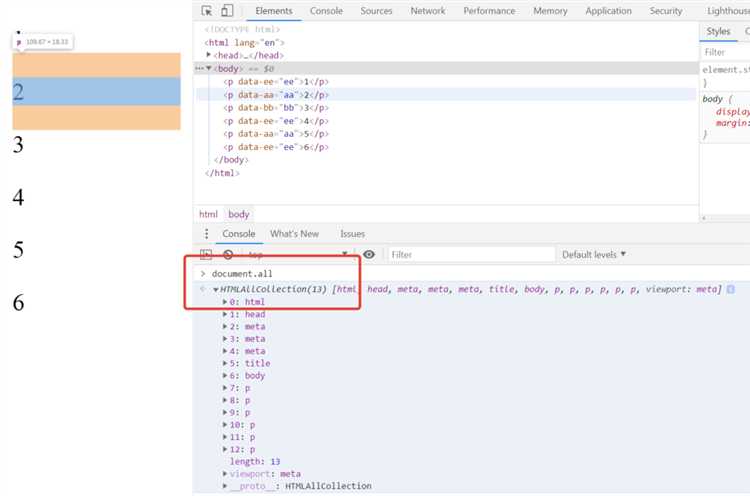Select the p data-ee node containing 6
This screenshot has width=750, height=496.
(x=276, y=147)
